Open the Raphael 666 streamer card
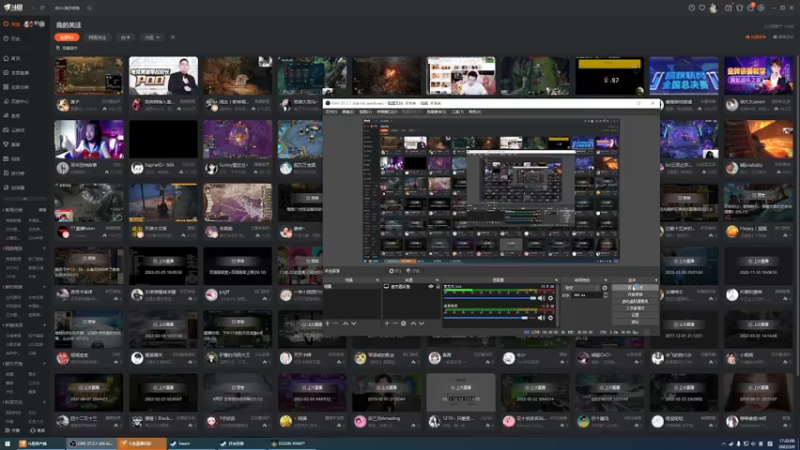 point(163,148)
